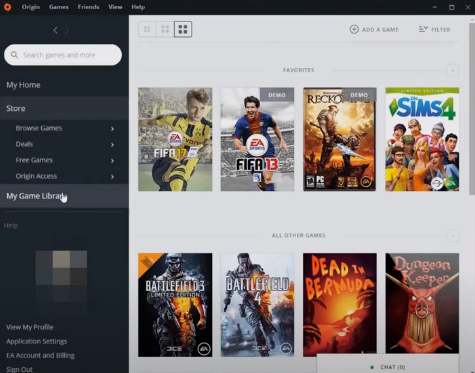
Task: Click the Filter label
Action: coord(441,30)
